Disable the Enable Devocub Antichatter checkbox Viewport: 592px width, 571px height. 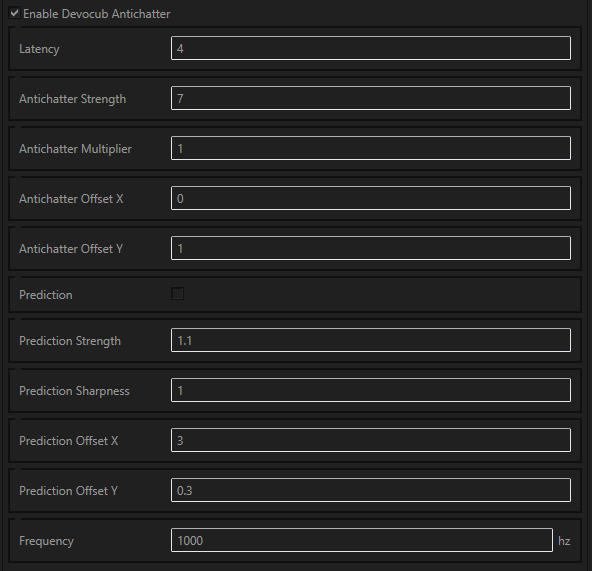coord(14,13)
